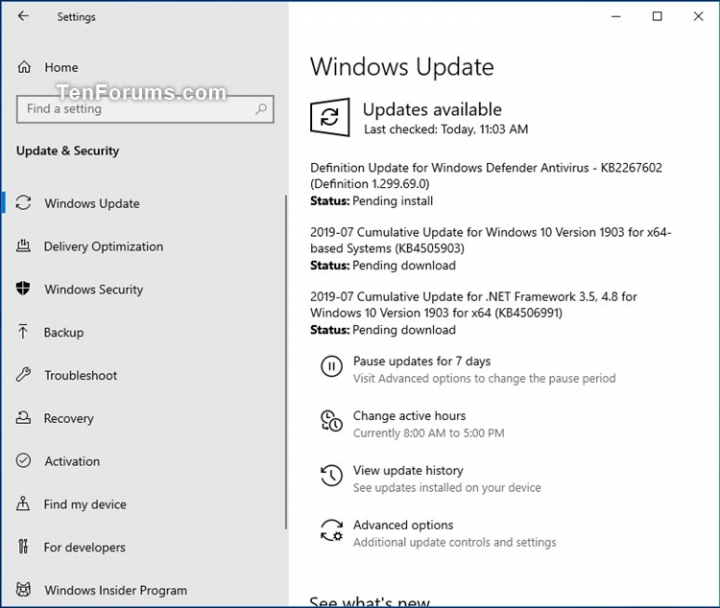Click the Home house icon
Screen dimensions: 720x608
pos(24,68)
